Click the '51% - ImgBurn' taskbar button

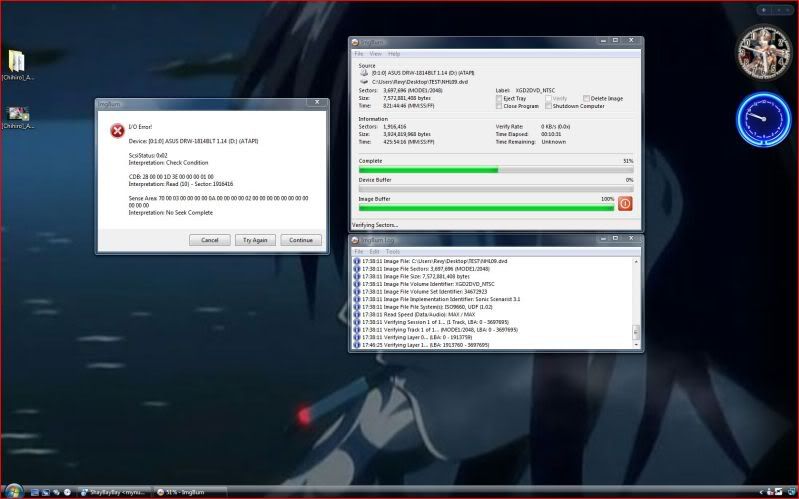point(190,492)
